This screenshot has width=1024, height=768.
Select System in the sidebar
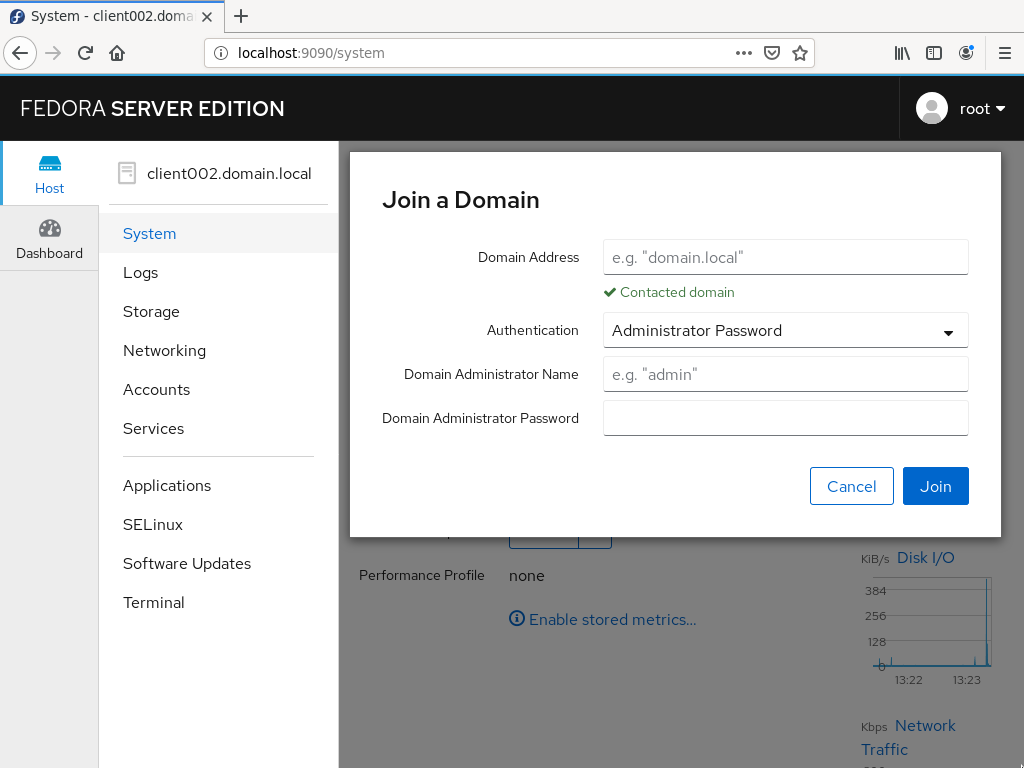(219, 234)
